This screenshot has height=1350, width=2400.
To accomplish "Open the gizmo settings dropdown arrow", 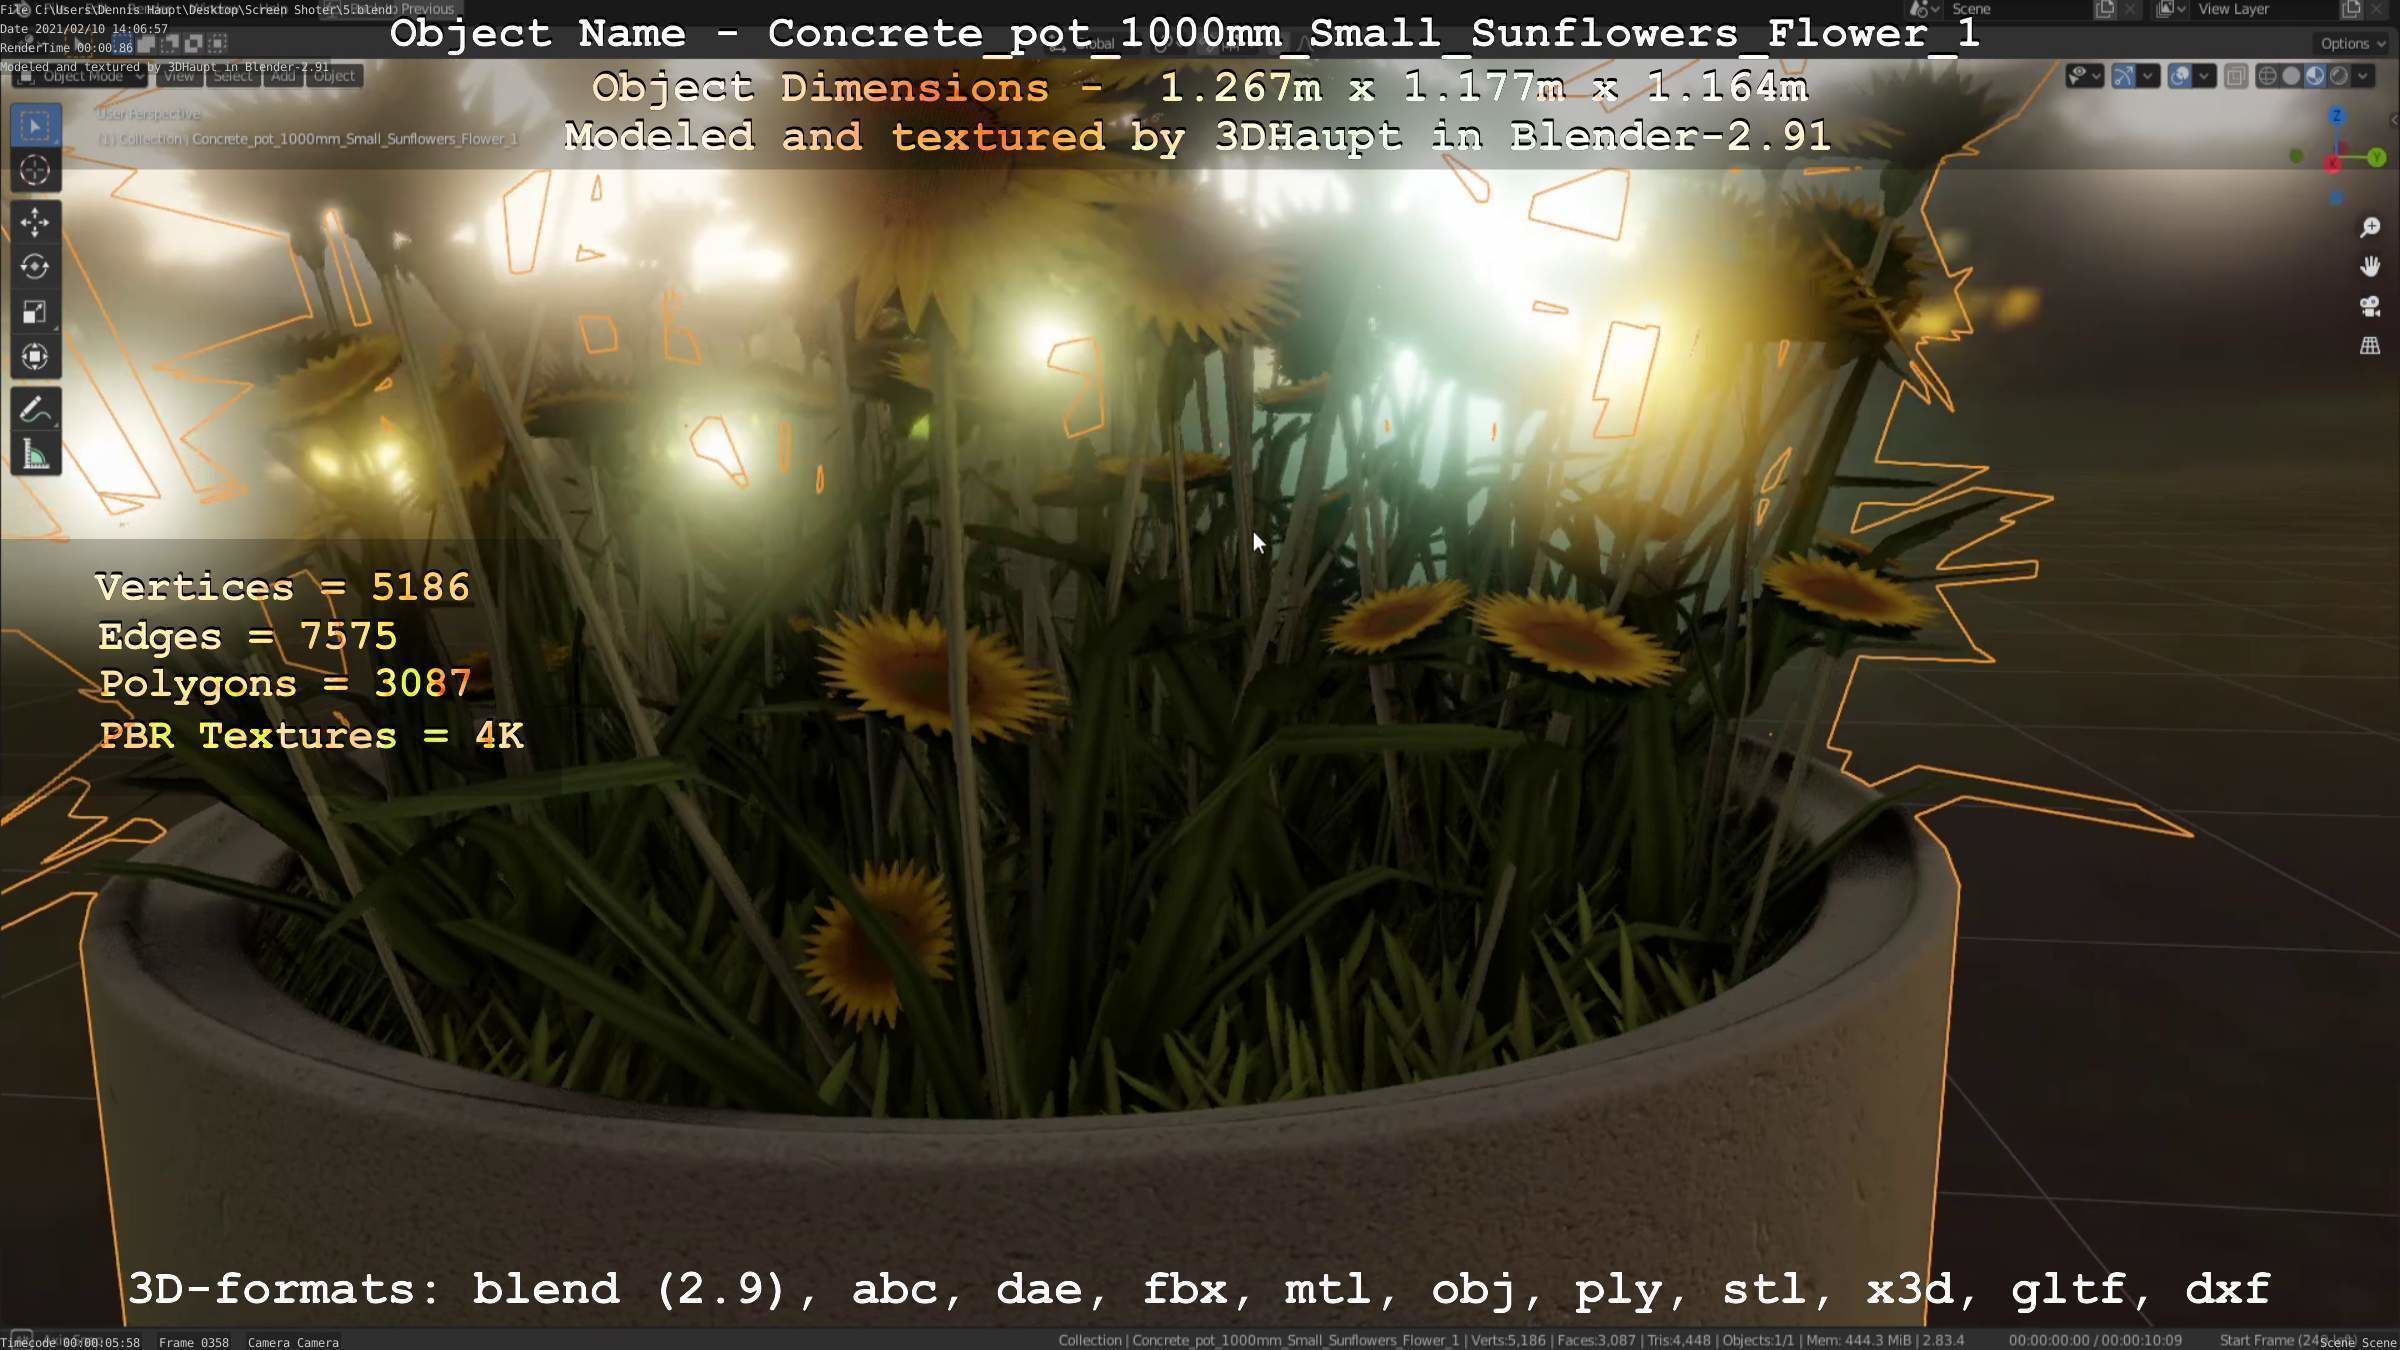I will pos(2148,76).
